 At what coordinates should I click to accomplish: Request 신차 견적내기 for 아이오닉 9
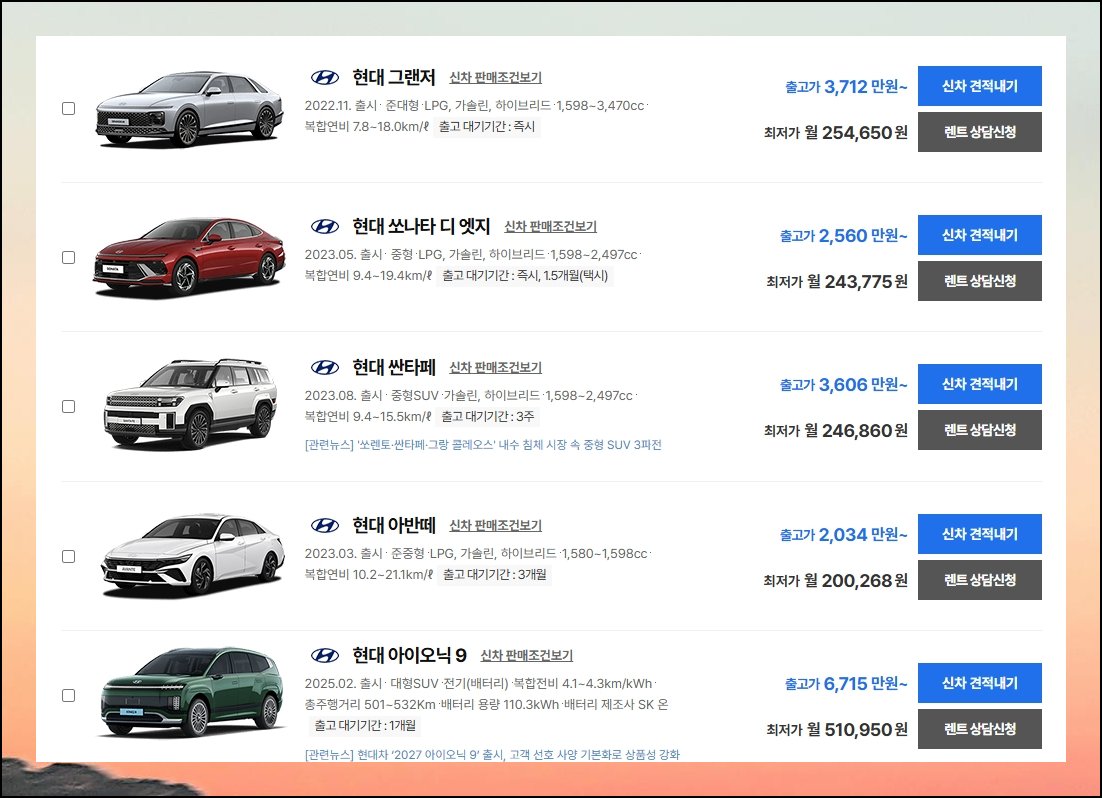[980, 683]
